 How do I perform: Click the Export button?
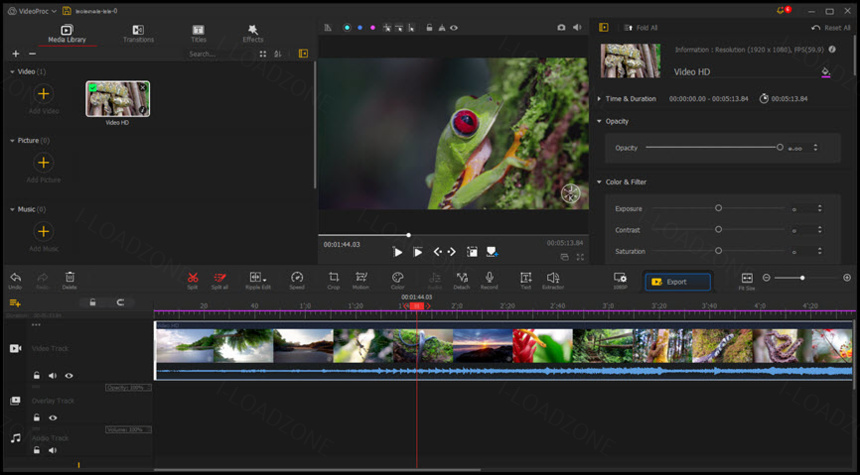[678, 282]
